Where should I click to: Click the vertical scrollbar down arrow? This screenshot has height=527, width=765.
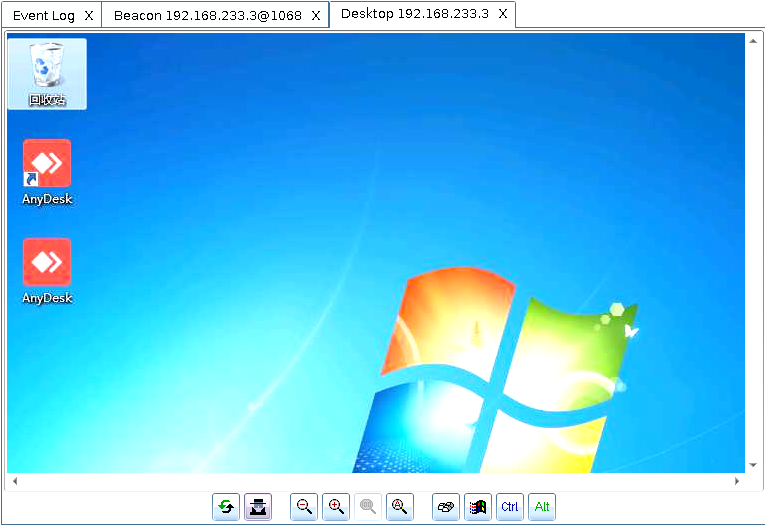click(753, 465)
